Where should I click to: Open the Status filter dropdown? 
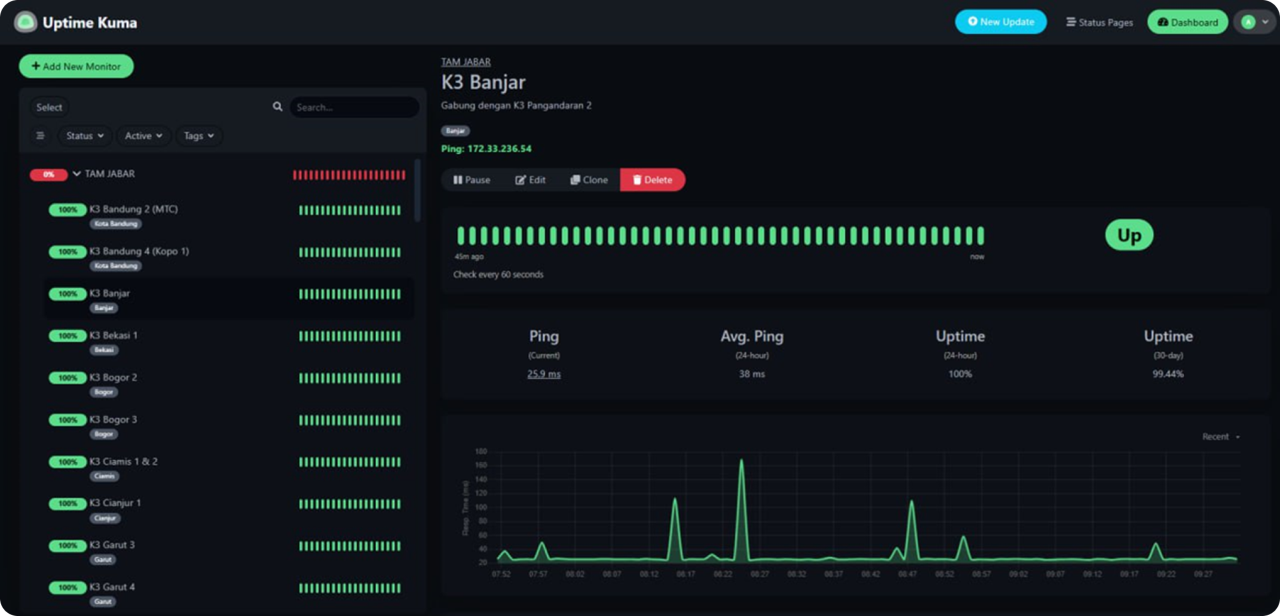(x=85, y=136)
